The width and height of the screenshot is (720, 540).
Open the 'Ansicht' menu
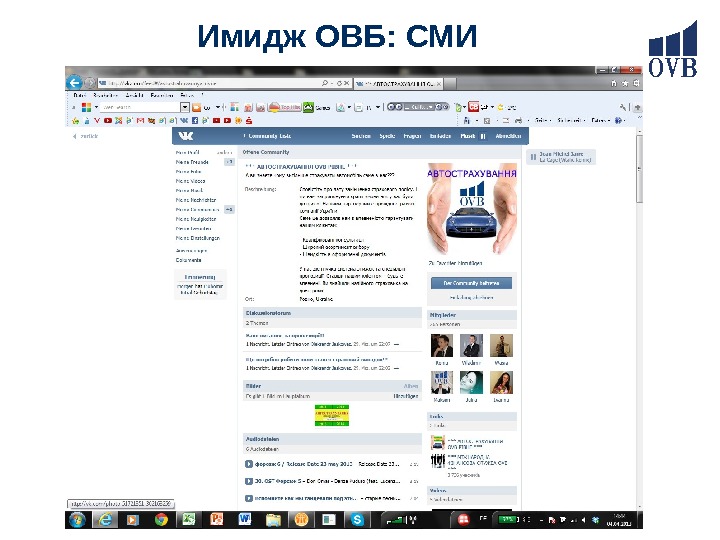tap(135, 96)
